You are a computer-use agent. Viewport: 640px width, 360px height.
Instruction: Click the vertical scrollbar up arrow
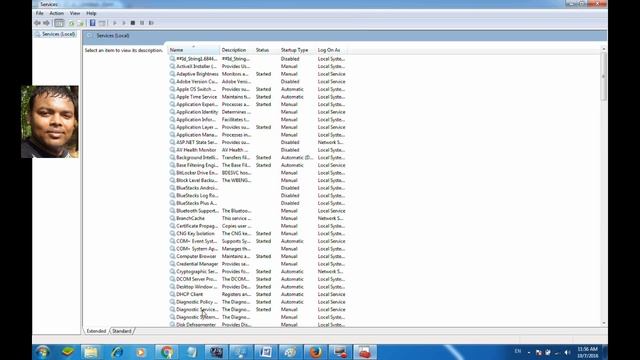point(604,49)
